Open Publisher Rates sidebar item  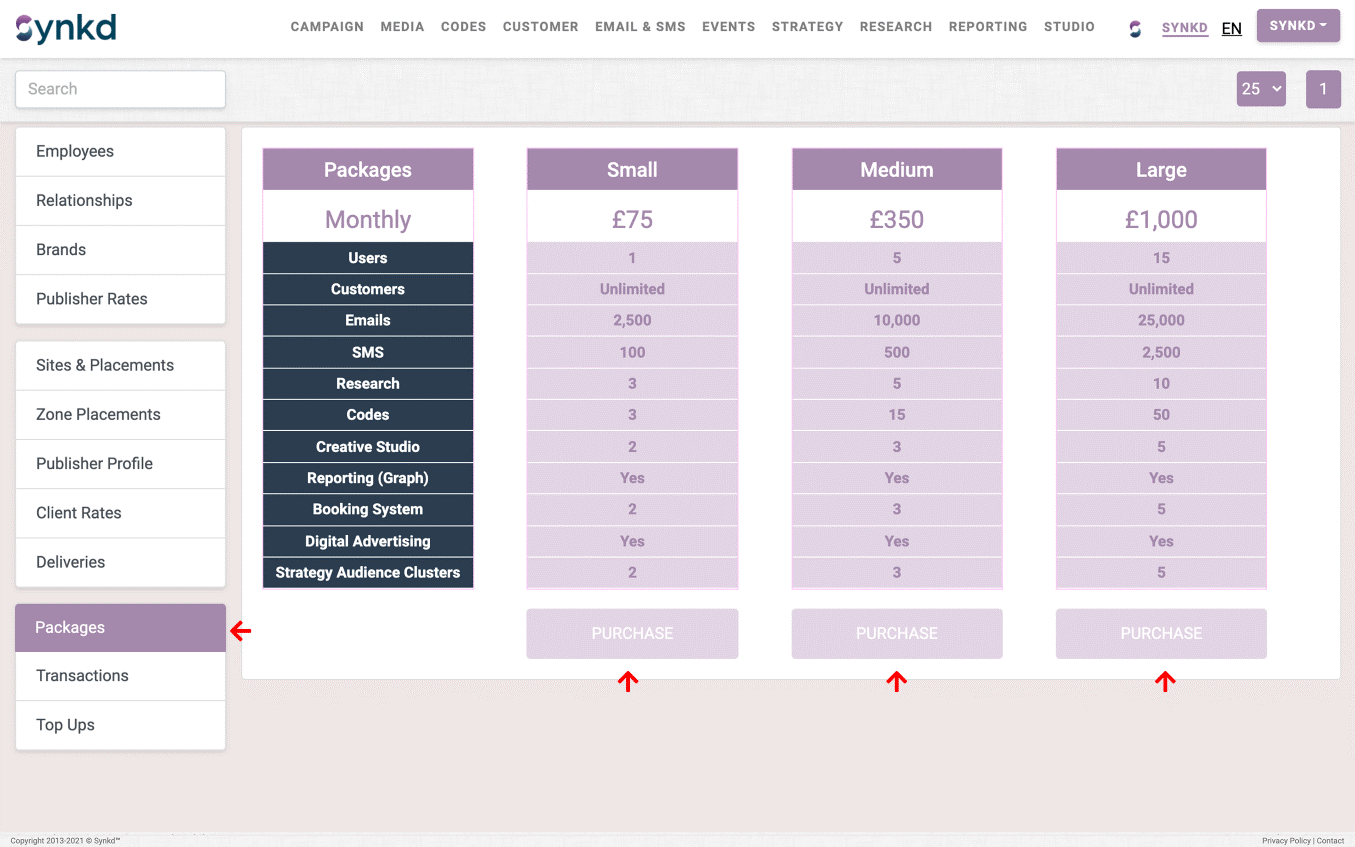pos(92,299)
